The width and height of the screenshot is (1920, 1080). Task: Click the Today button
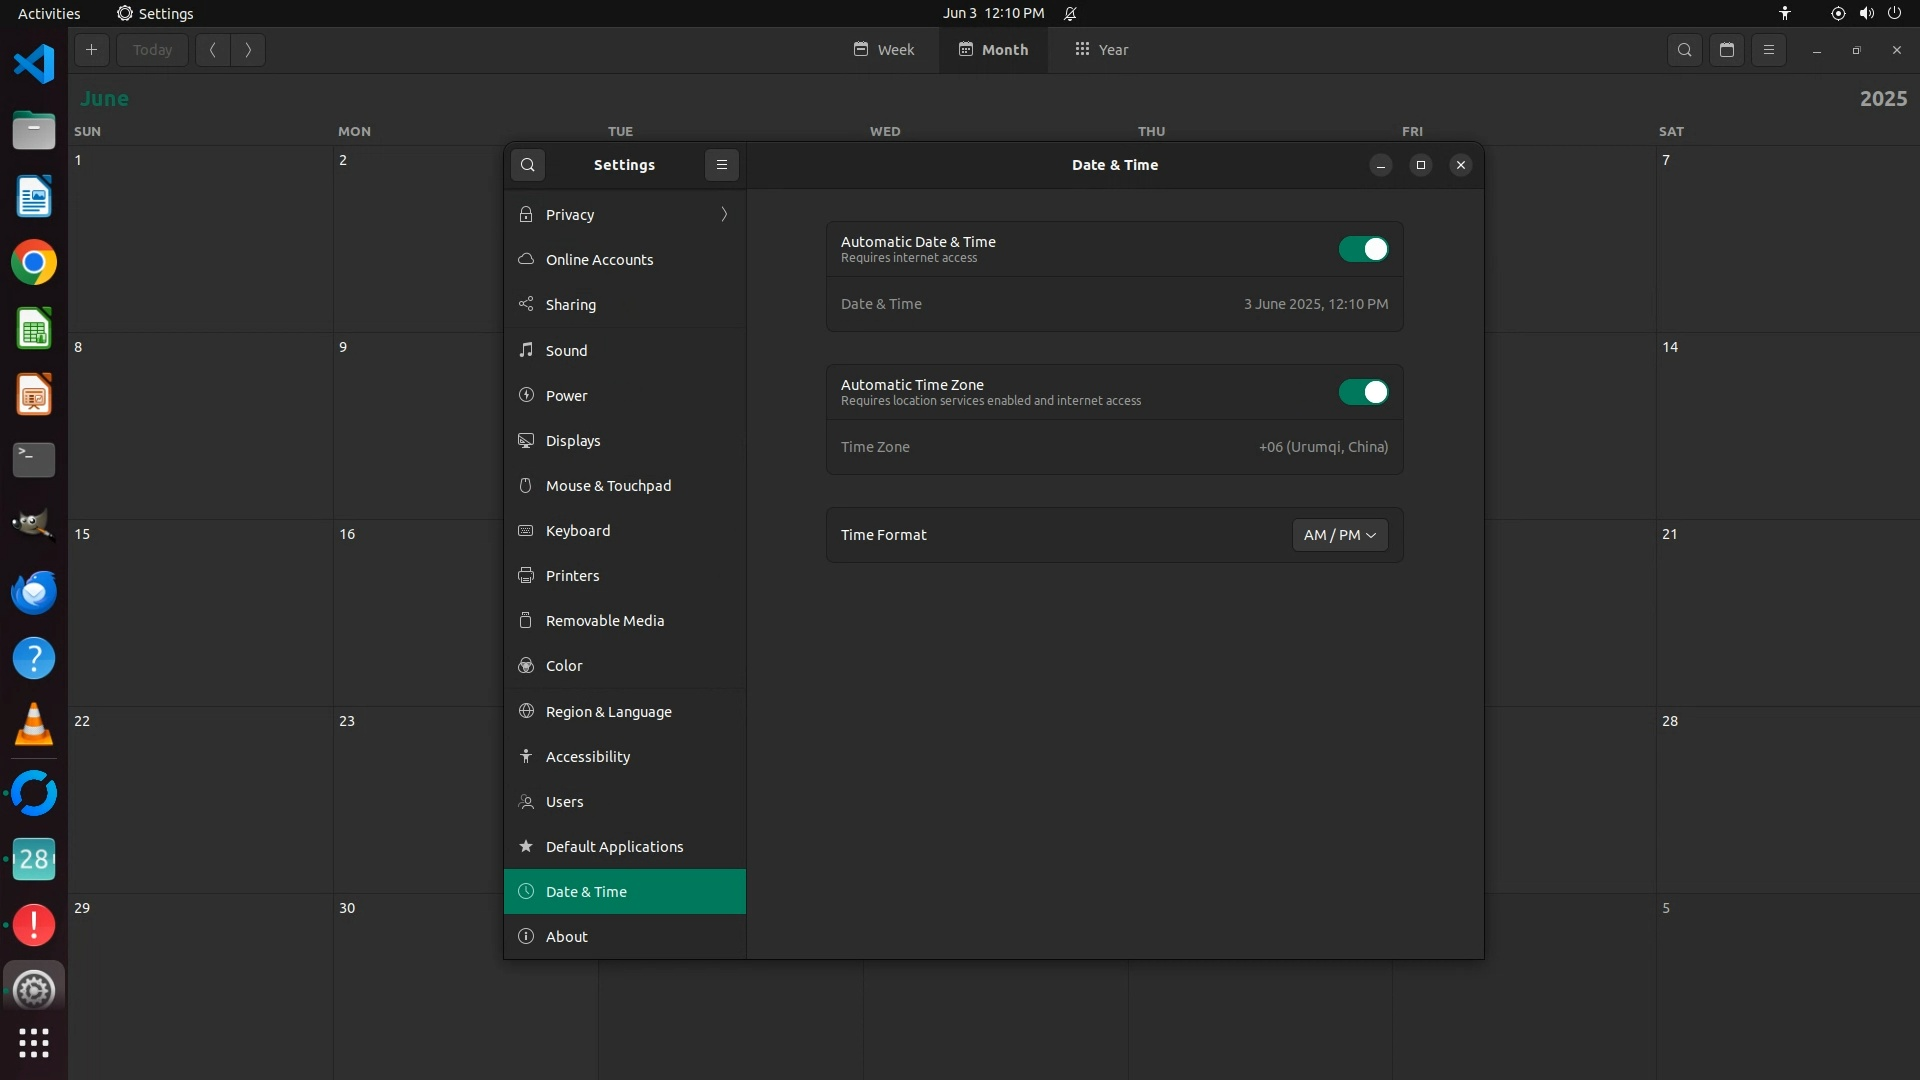tap(152, 50)
